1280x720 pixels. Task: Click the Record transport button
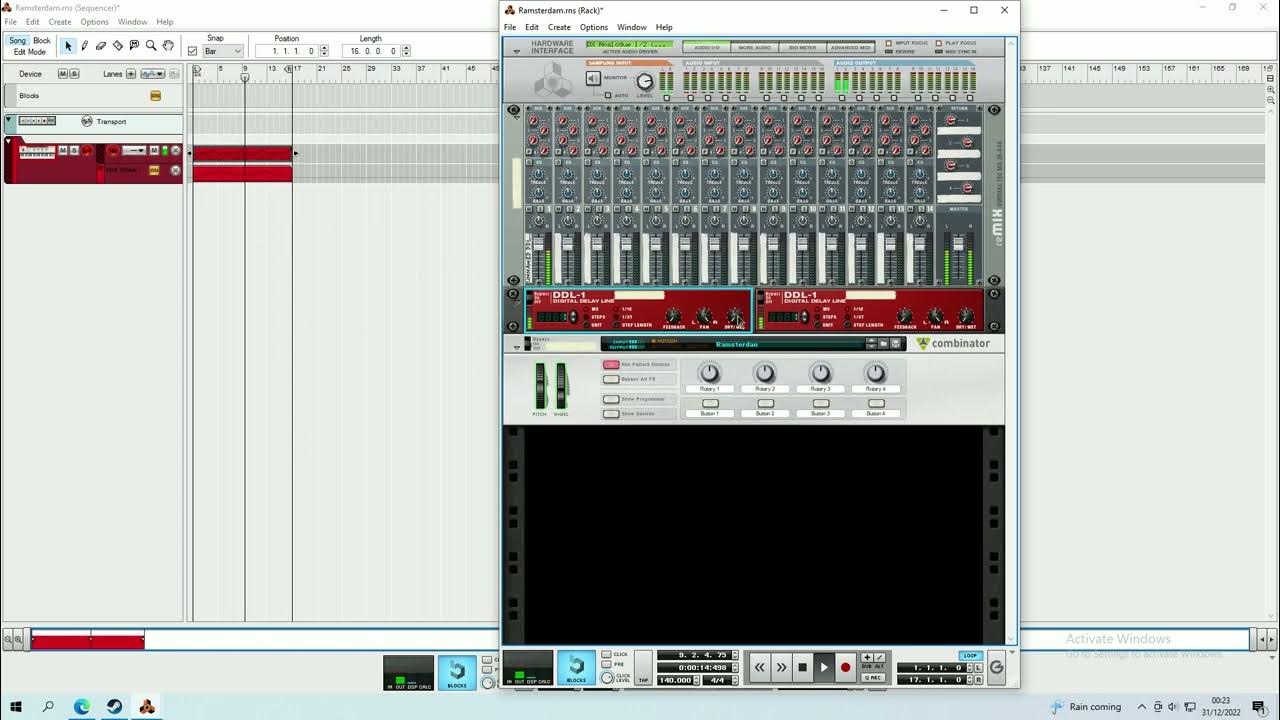click(845, 667)
